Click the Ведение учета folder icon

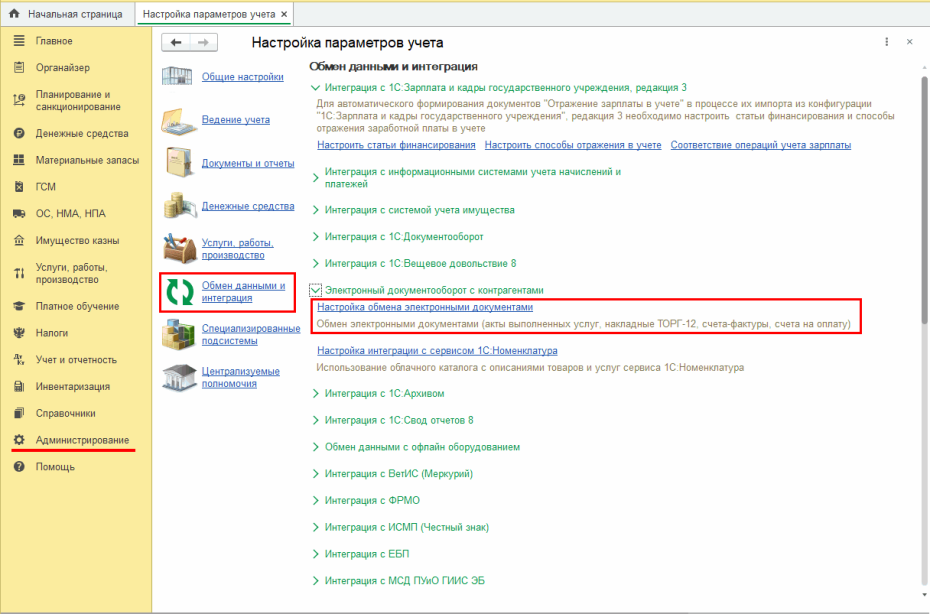[179, 120]
